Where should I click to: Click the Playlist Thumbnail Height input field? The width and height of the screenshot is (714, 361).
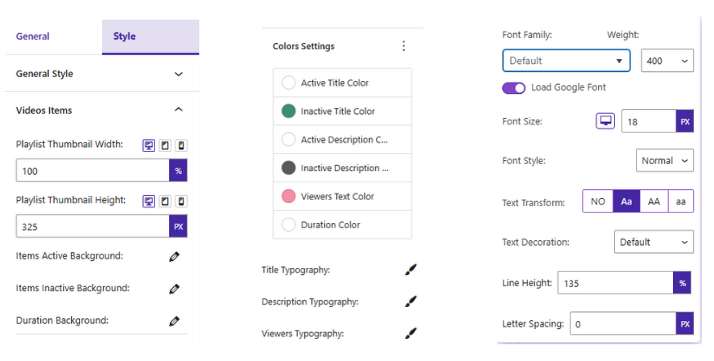[x=92, y=226]
